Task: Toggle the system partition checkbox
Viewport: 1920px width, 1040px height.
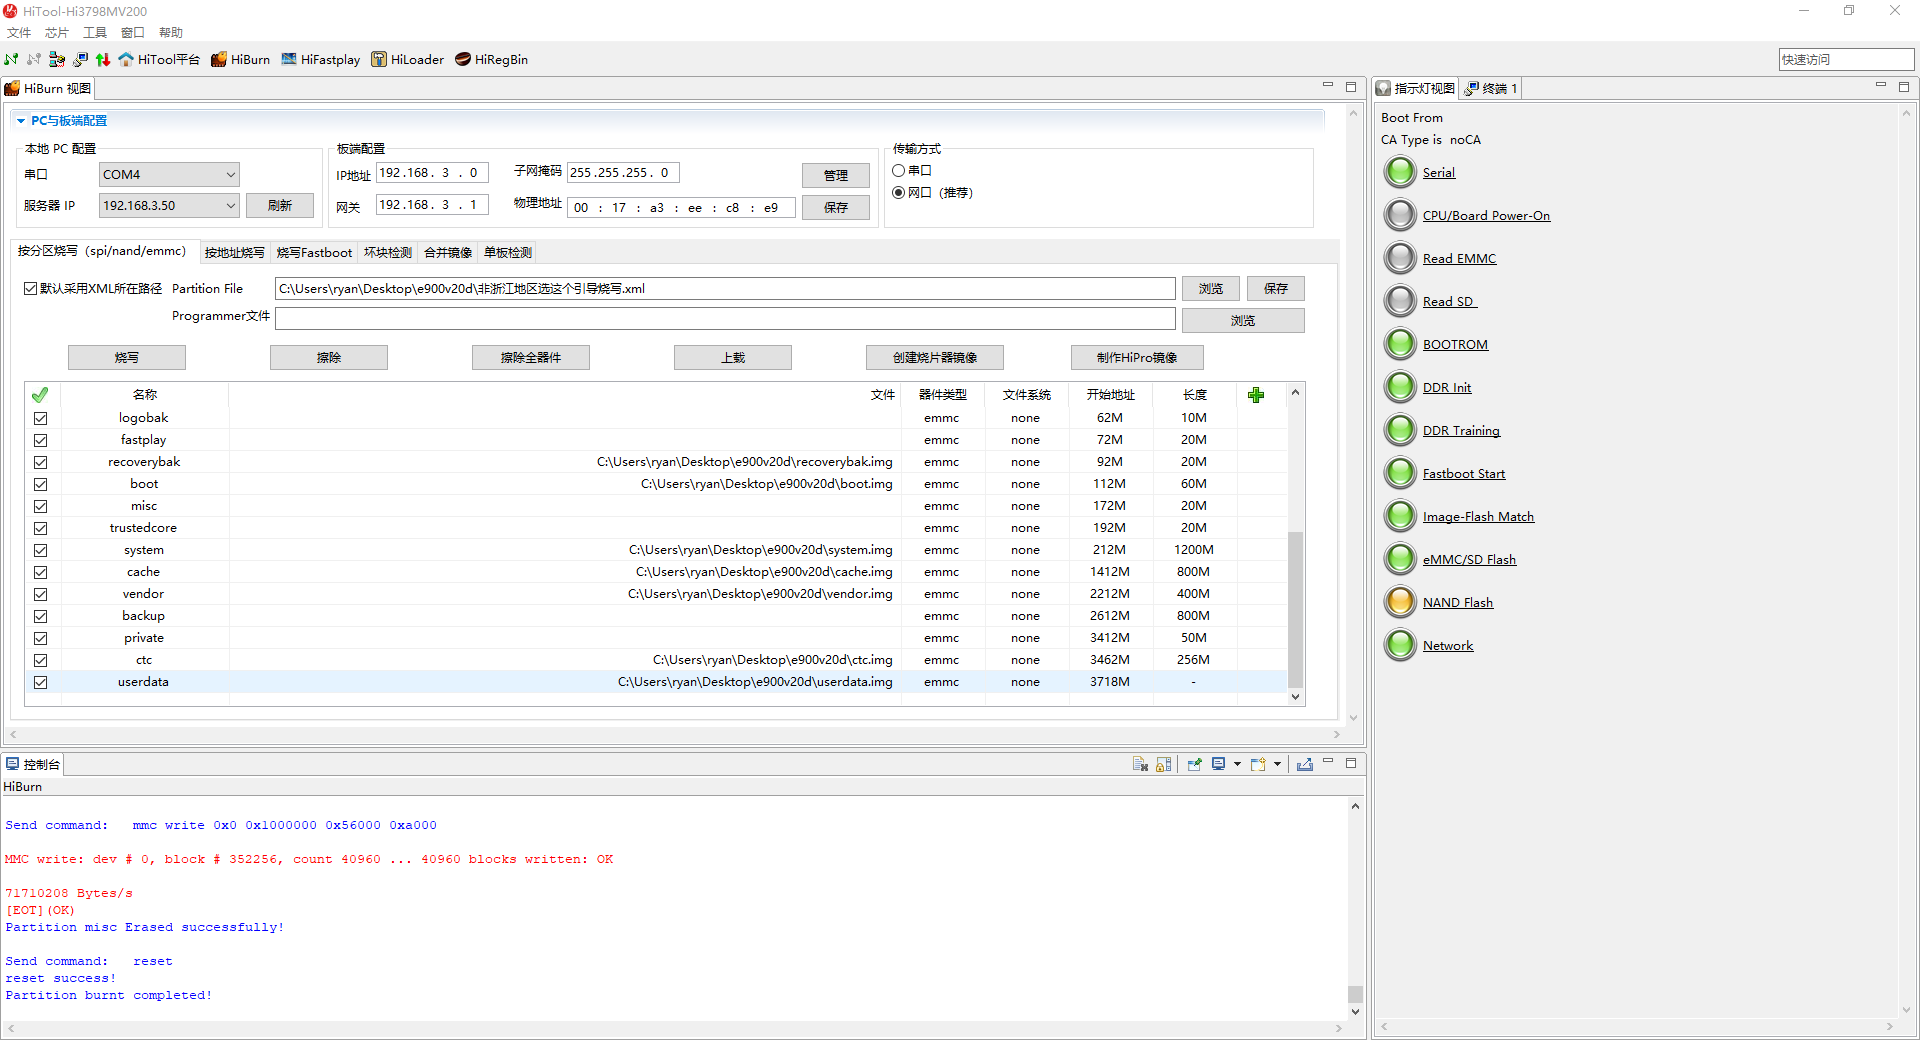Action: coord(41,550)
